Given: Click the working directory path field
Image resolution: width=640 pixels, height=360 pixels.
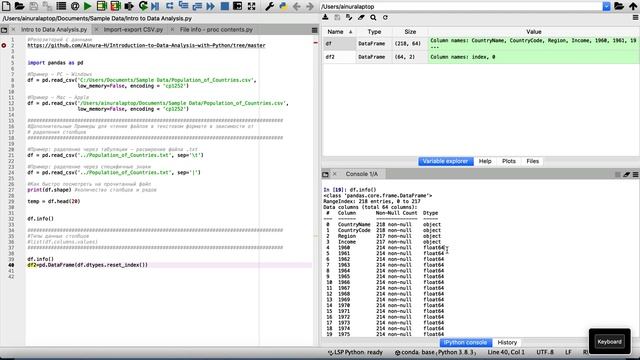Looking at the screenshot, I should point(461,7).
